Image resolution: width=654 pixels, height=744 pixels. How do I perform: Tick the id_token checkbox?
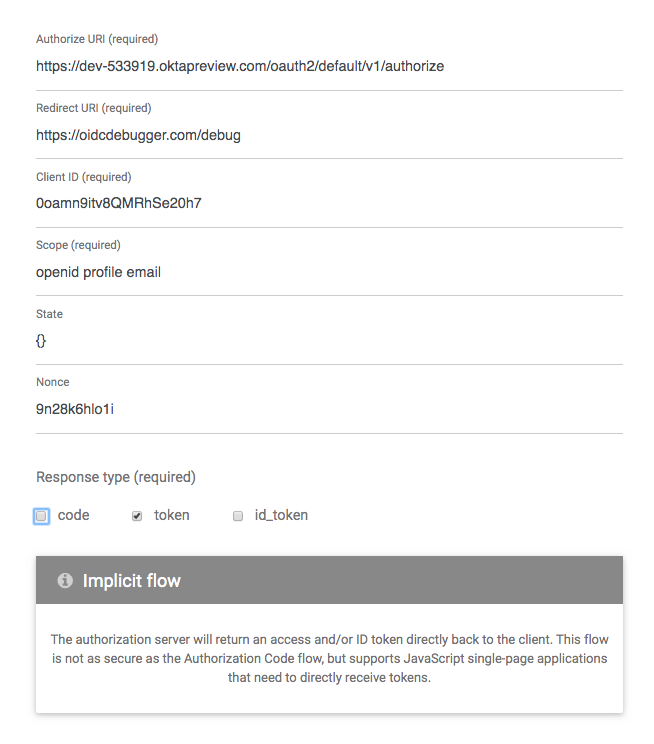point(238,516)
